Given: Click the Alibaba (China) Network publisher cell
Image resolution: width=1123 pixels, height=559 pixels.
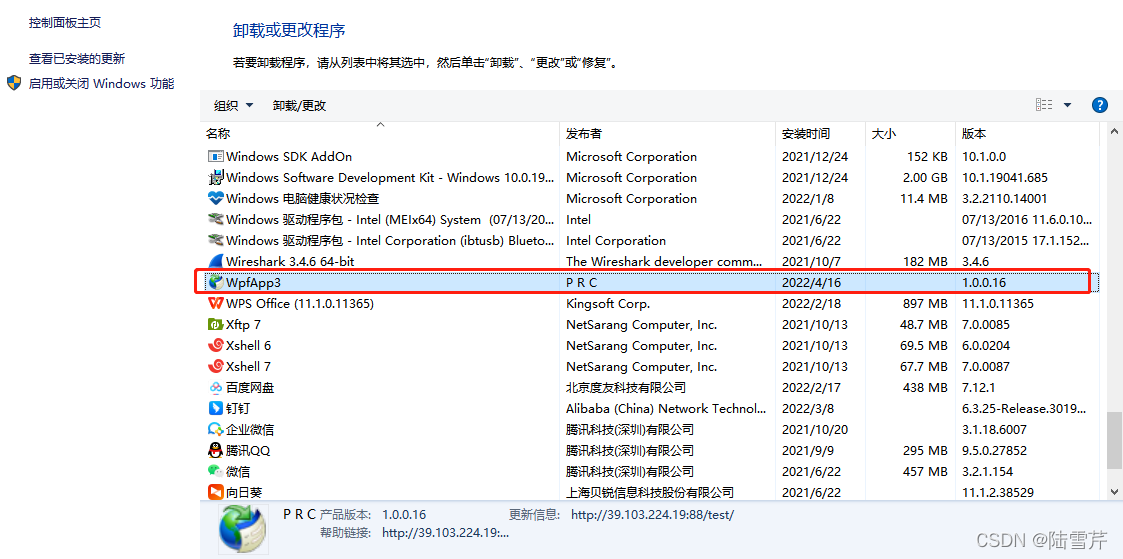Looking at the screenshot, I should click(666, 409).
